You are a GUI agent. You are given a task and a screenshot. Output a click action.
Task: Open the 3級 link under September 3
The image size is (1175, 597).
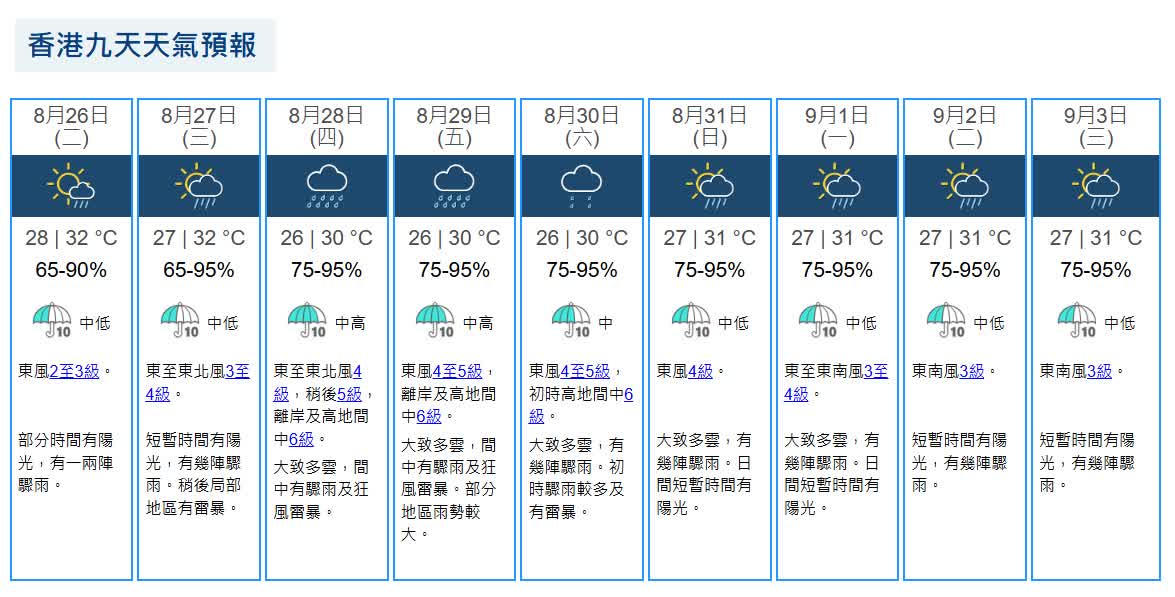click(x=1099, y=371)
